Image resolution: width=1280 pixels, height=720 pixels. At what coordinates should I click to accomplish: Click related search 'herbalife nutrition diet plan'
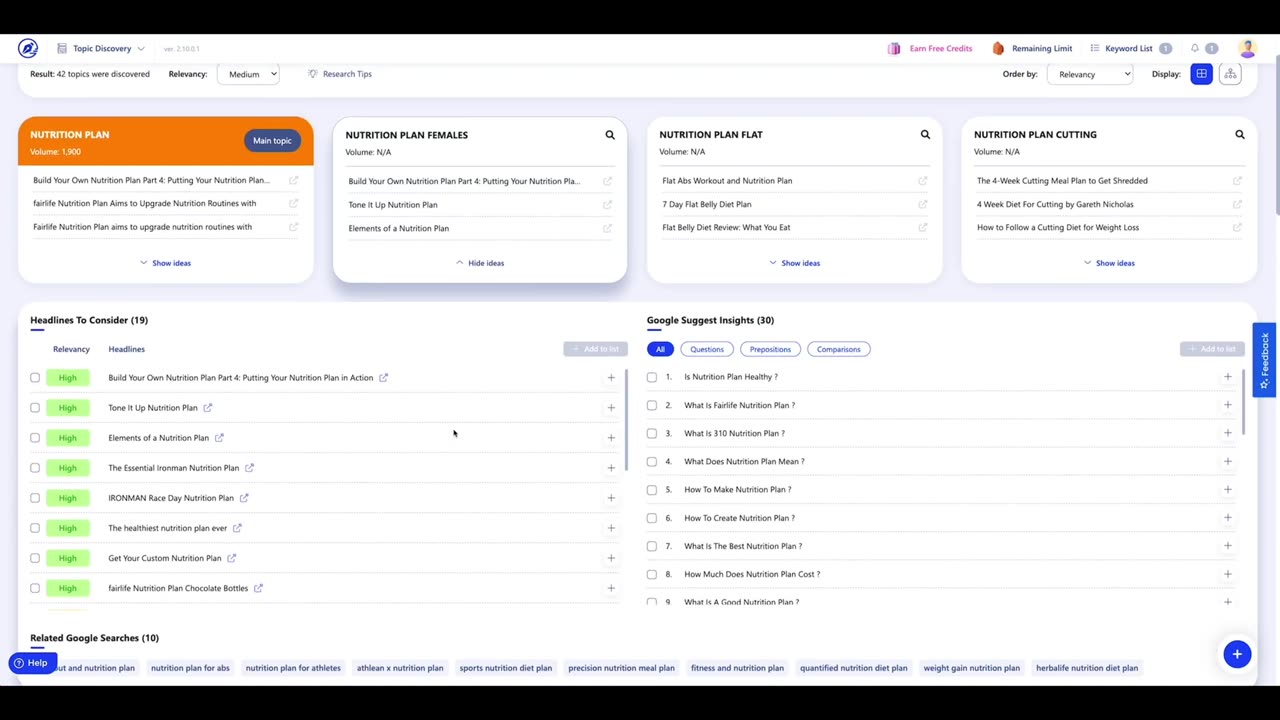pos(1087,668)
